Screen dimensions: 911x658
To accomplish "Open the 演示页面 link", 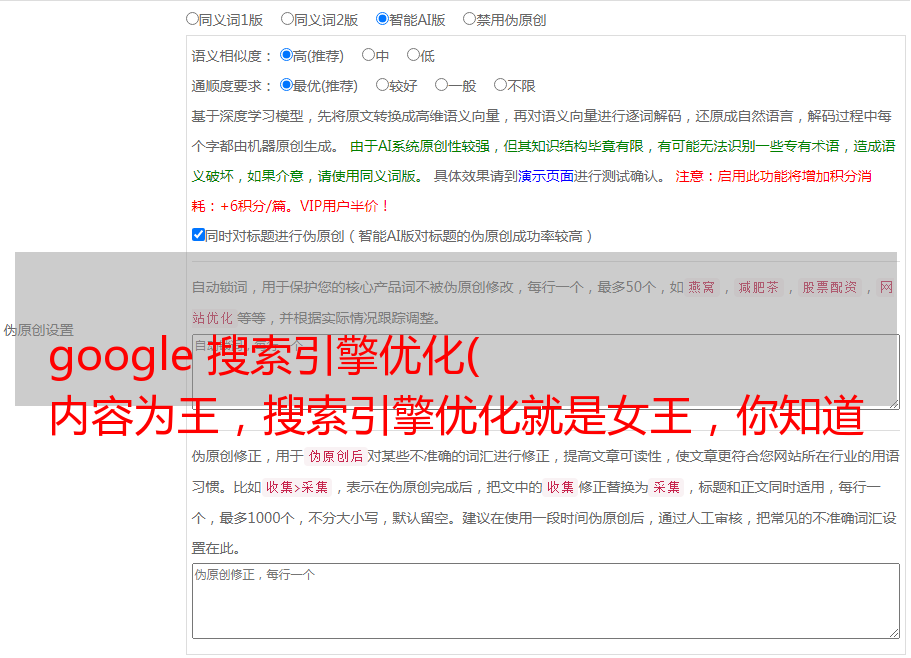I will [546, 176].
